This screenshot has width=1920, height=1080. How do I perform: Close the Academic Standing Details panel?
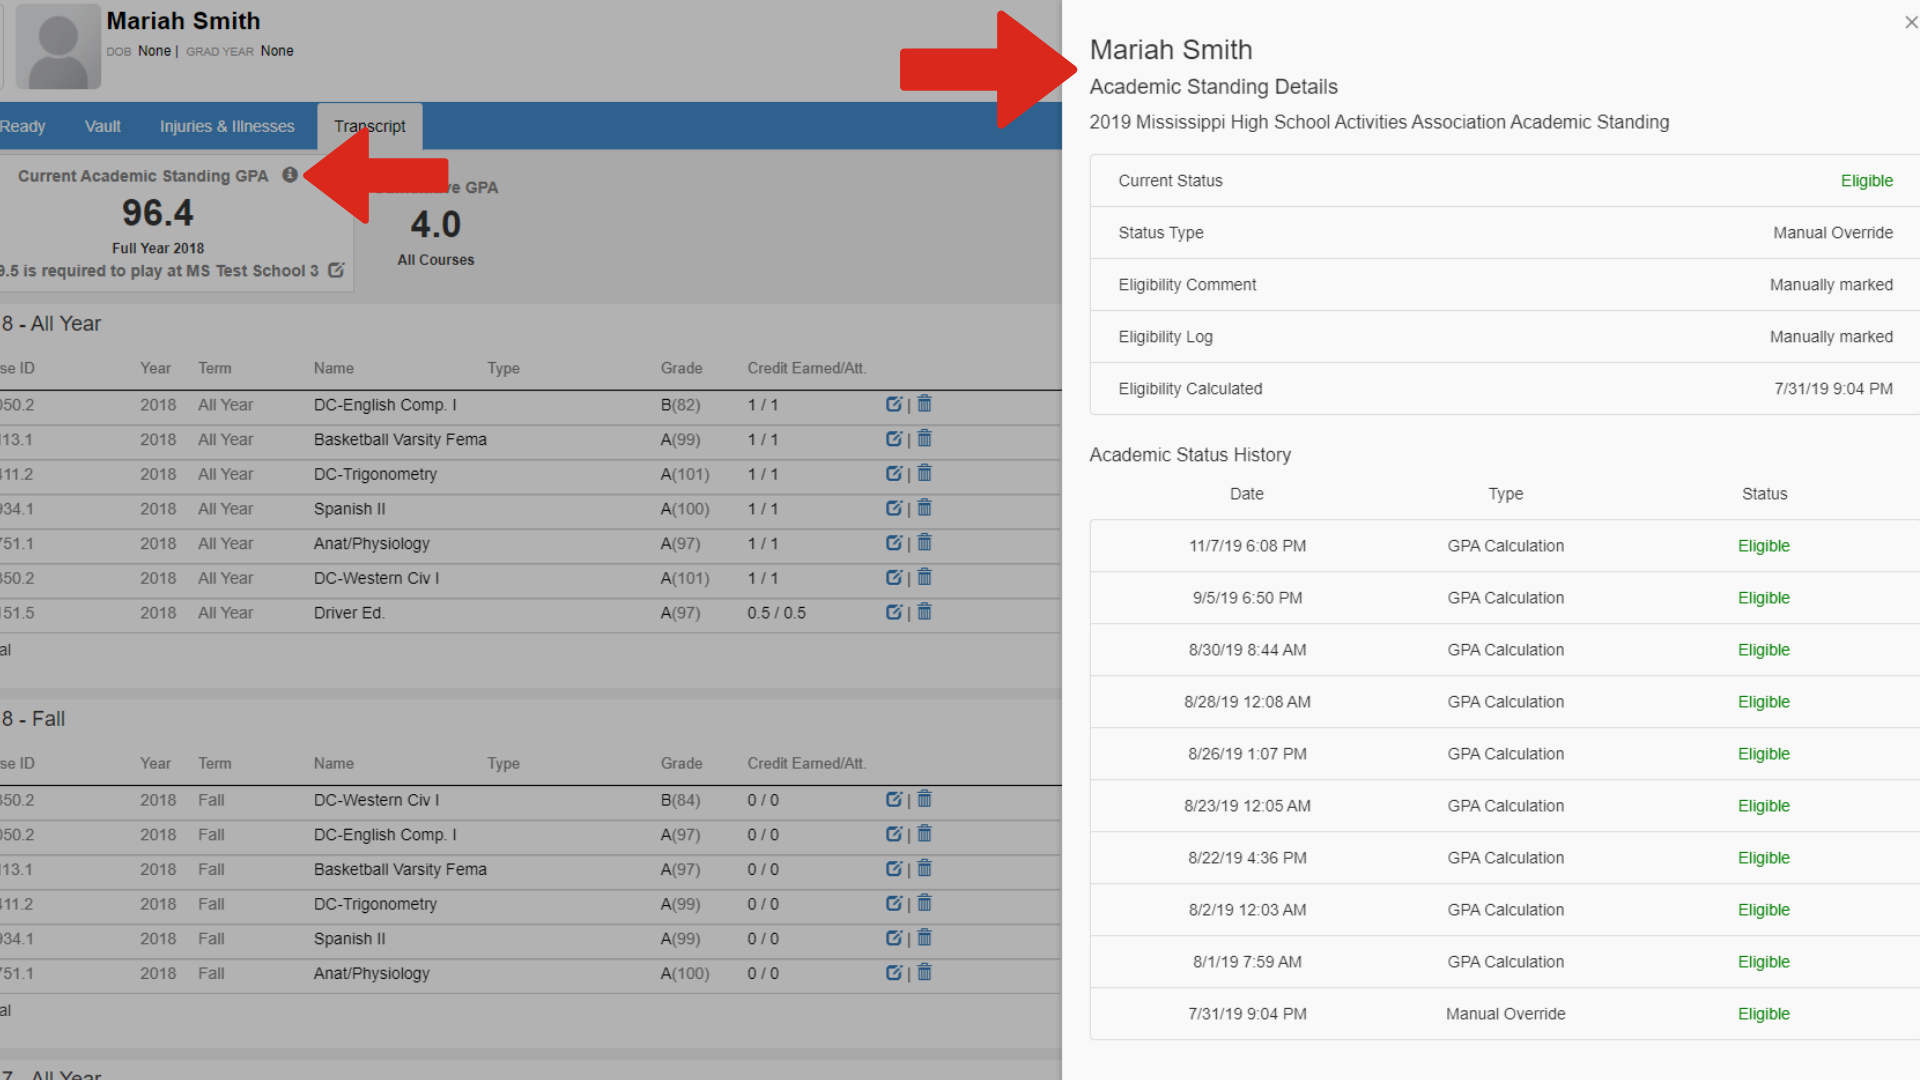(1910, 22)
